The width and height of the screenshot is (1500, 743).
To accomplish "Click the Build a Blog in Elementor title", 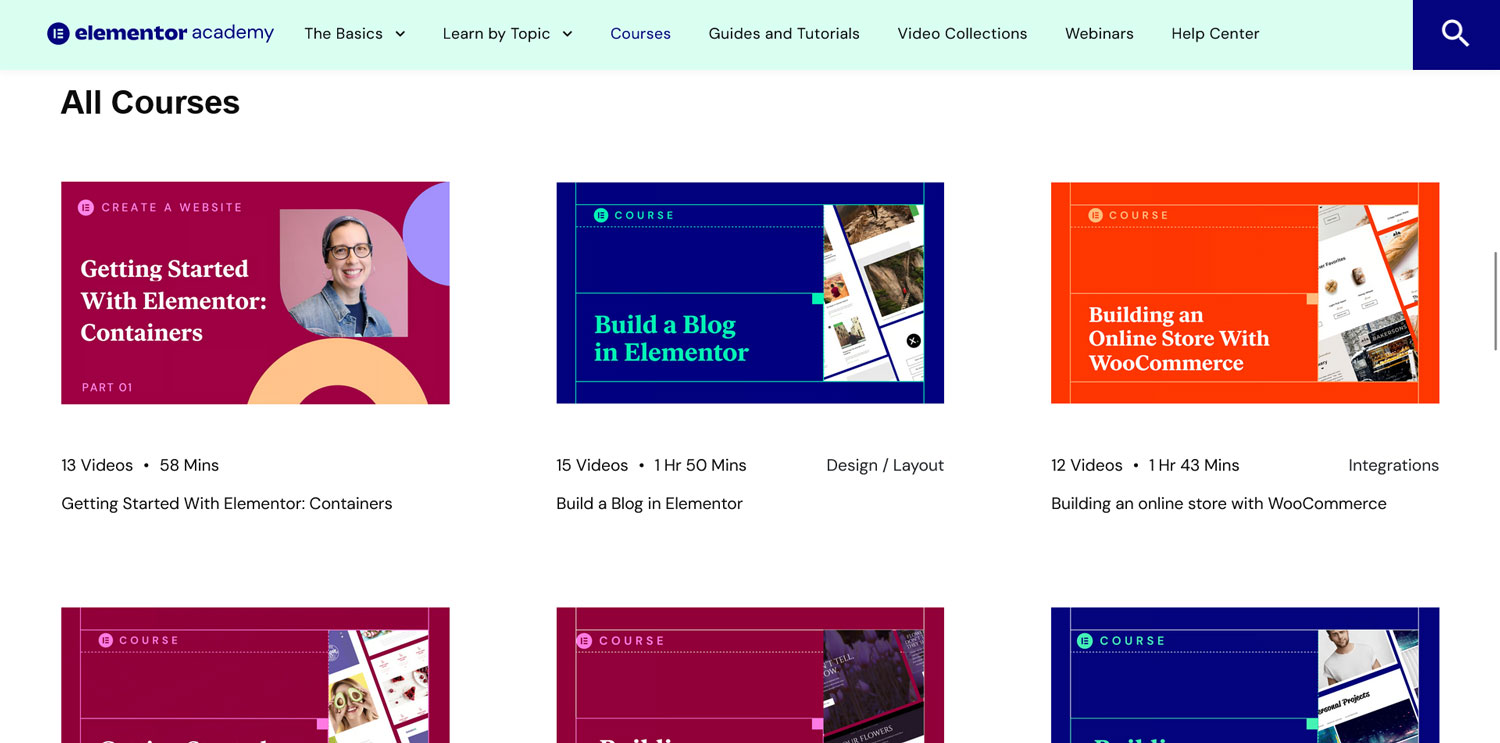I will (649, 504).
